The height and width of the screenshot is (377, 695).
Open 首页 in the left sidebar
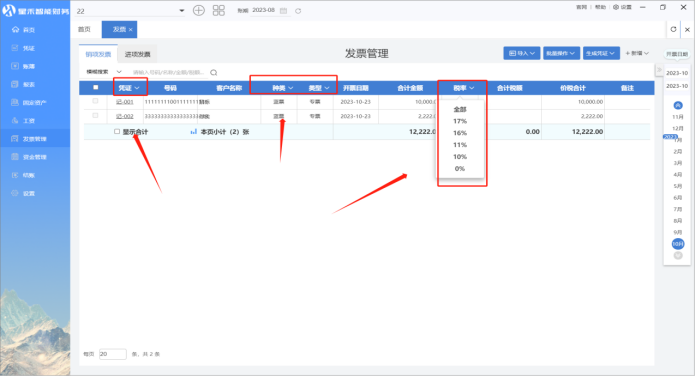pos(29,30)
